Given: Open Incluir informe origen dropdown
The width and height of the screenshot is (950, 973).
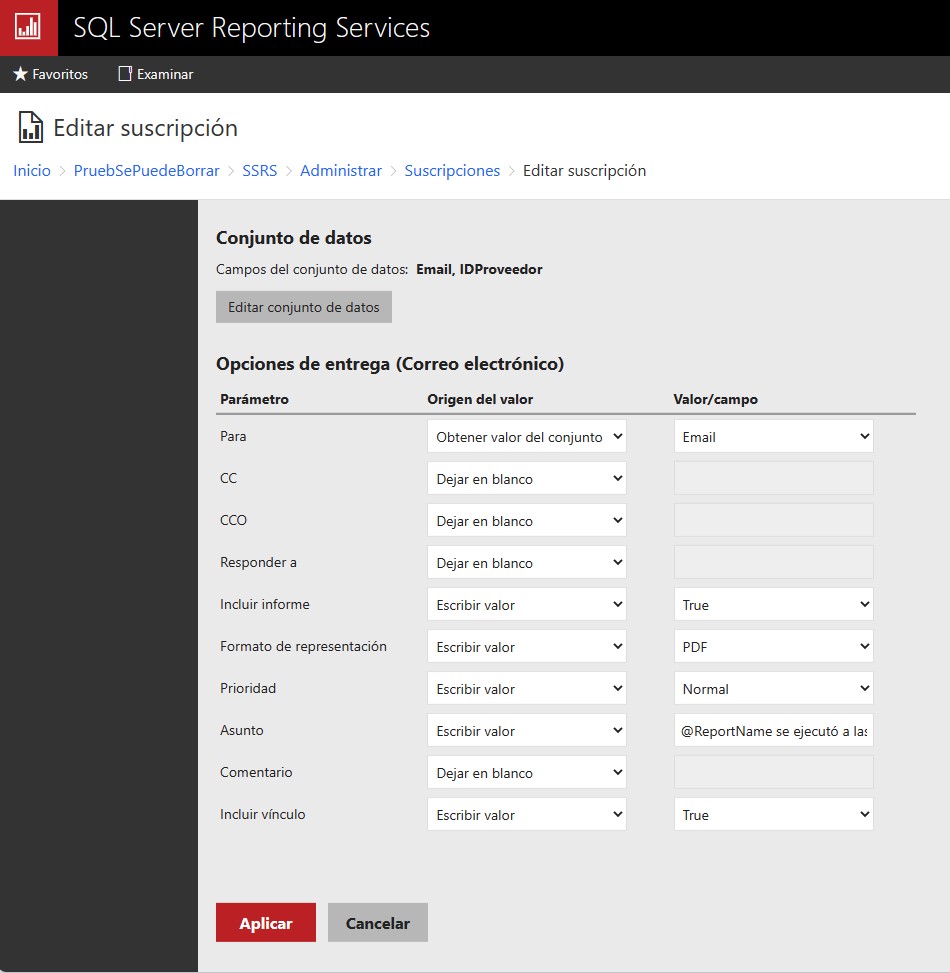Looking at the screenshot, I should tap(527, 604).
